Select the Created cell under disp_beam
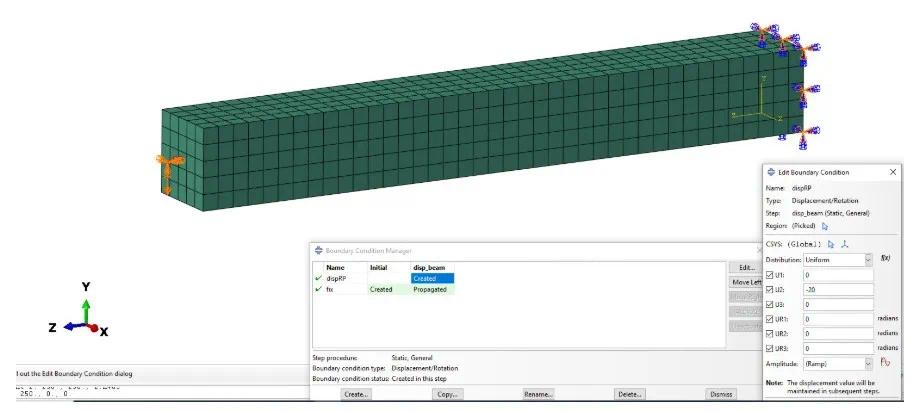Image resolution: width=914 pixels, height=412 pixels. click(x=432, y=278)
